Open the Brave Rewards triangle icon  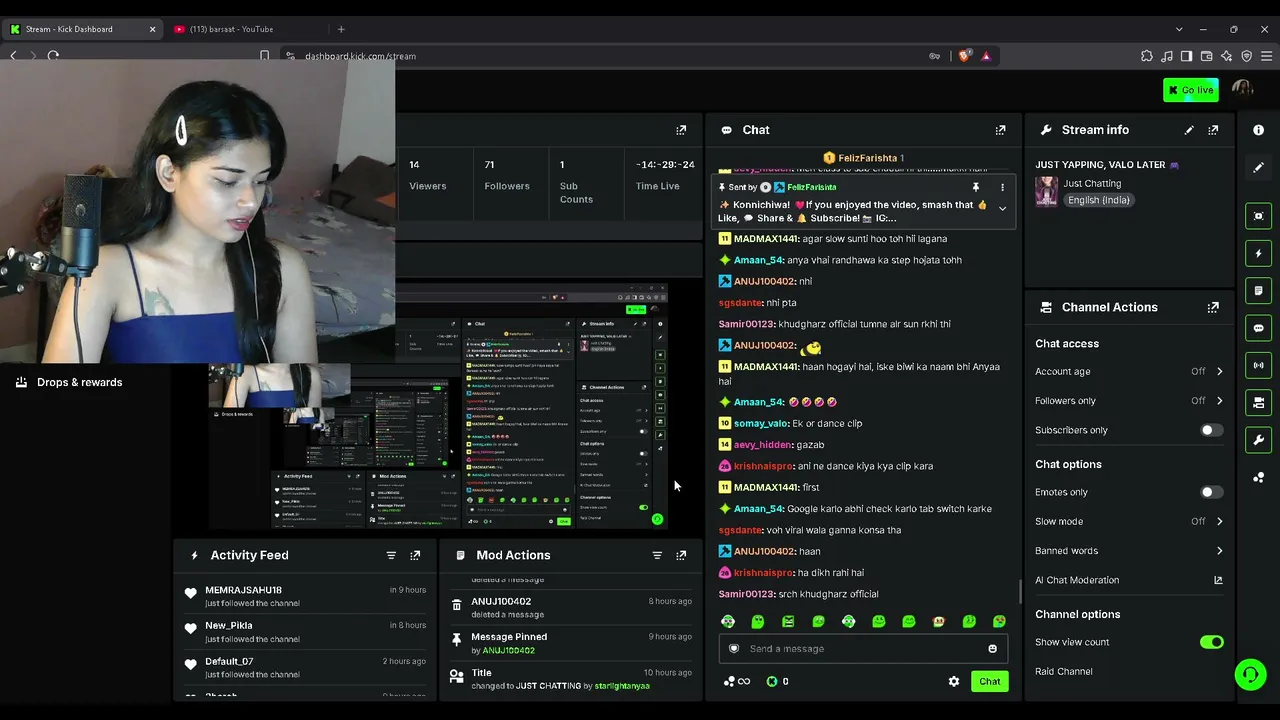click(986, 56)
